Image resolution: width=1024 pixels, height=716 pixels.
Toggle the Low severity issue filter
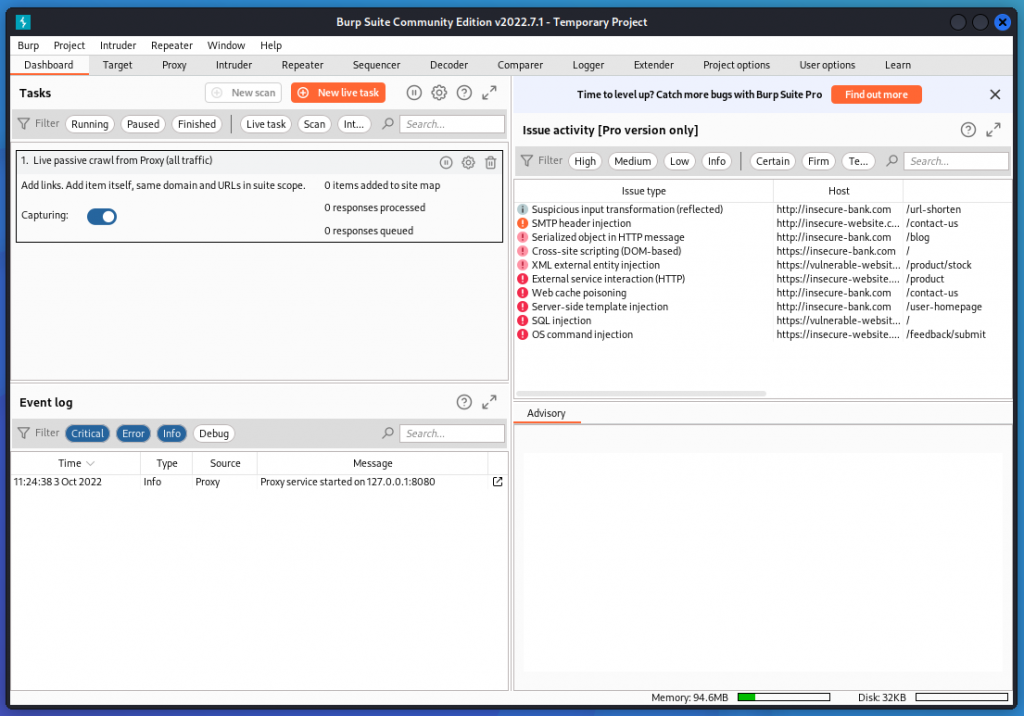pyautogui.click(x=679, y=161)
